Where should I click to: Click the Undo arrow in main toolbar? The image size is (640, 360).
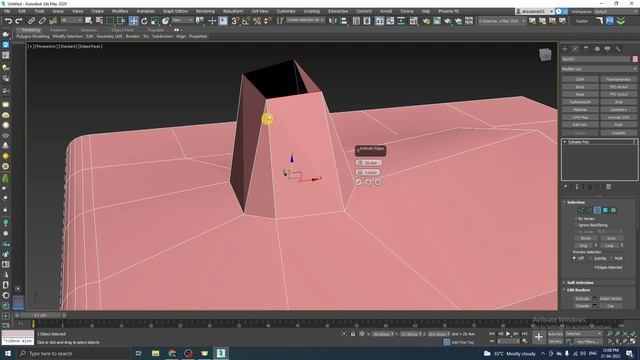[x=8, y=21]
